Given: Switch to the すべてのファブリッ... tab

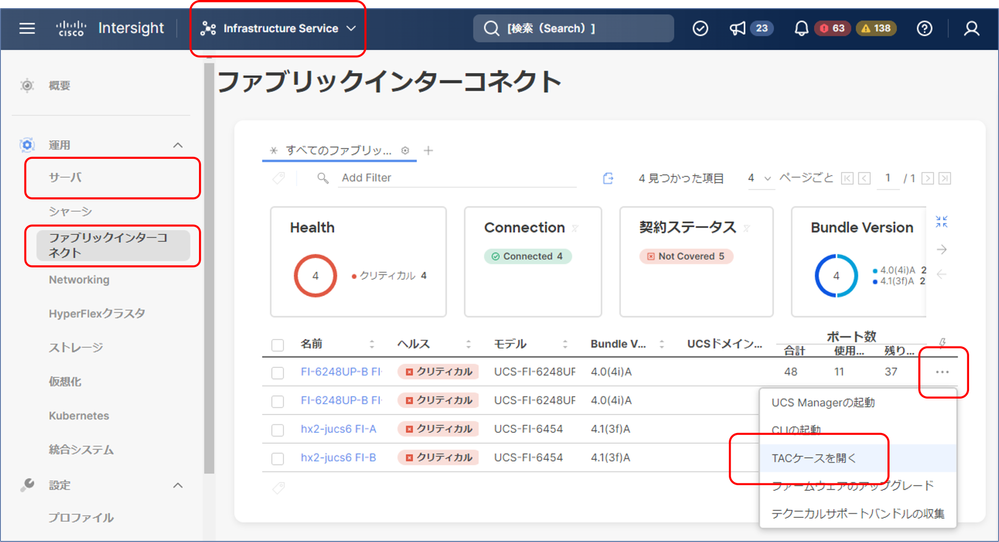Looking at the screenshot, I should (x=338, y=150).
